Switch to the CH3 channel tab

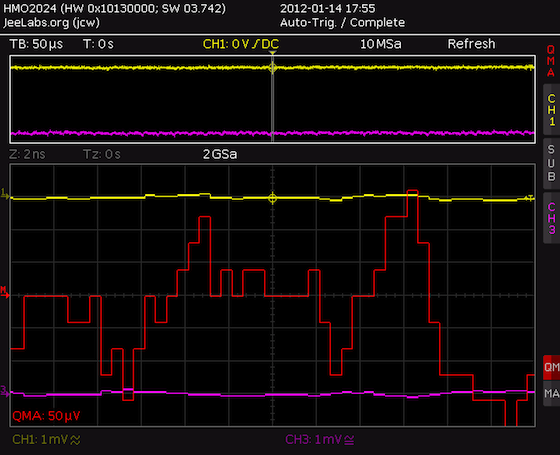[551, 218]
